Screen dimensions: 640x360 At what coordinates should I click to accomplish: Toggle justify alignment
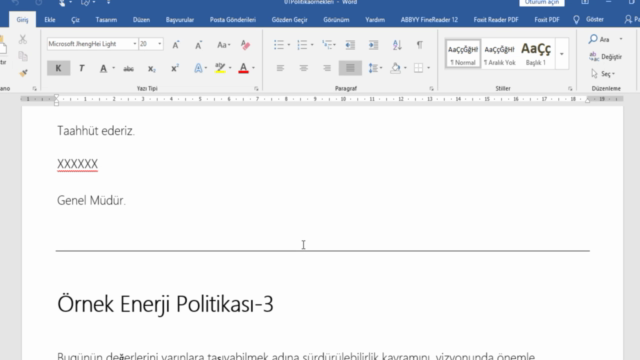point(350,68)
